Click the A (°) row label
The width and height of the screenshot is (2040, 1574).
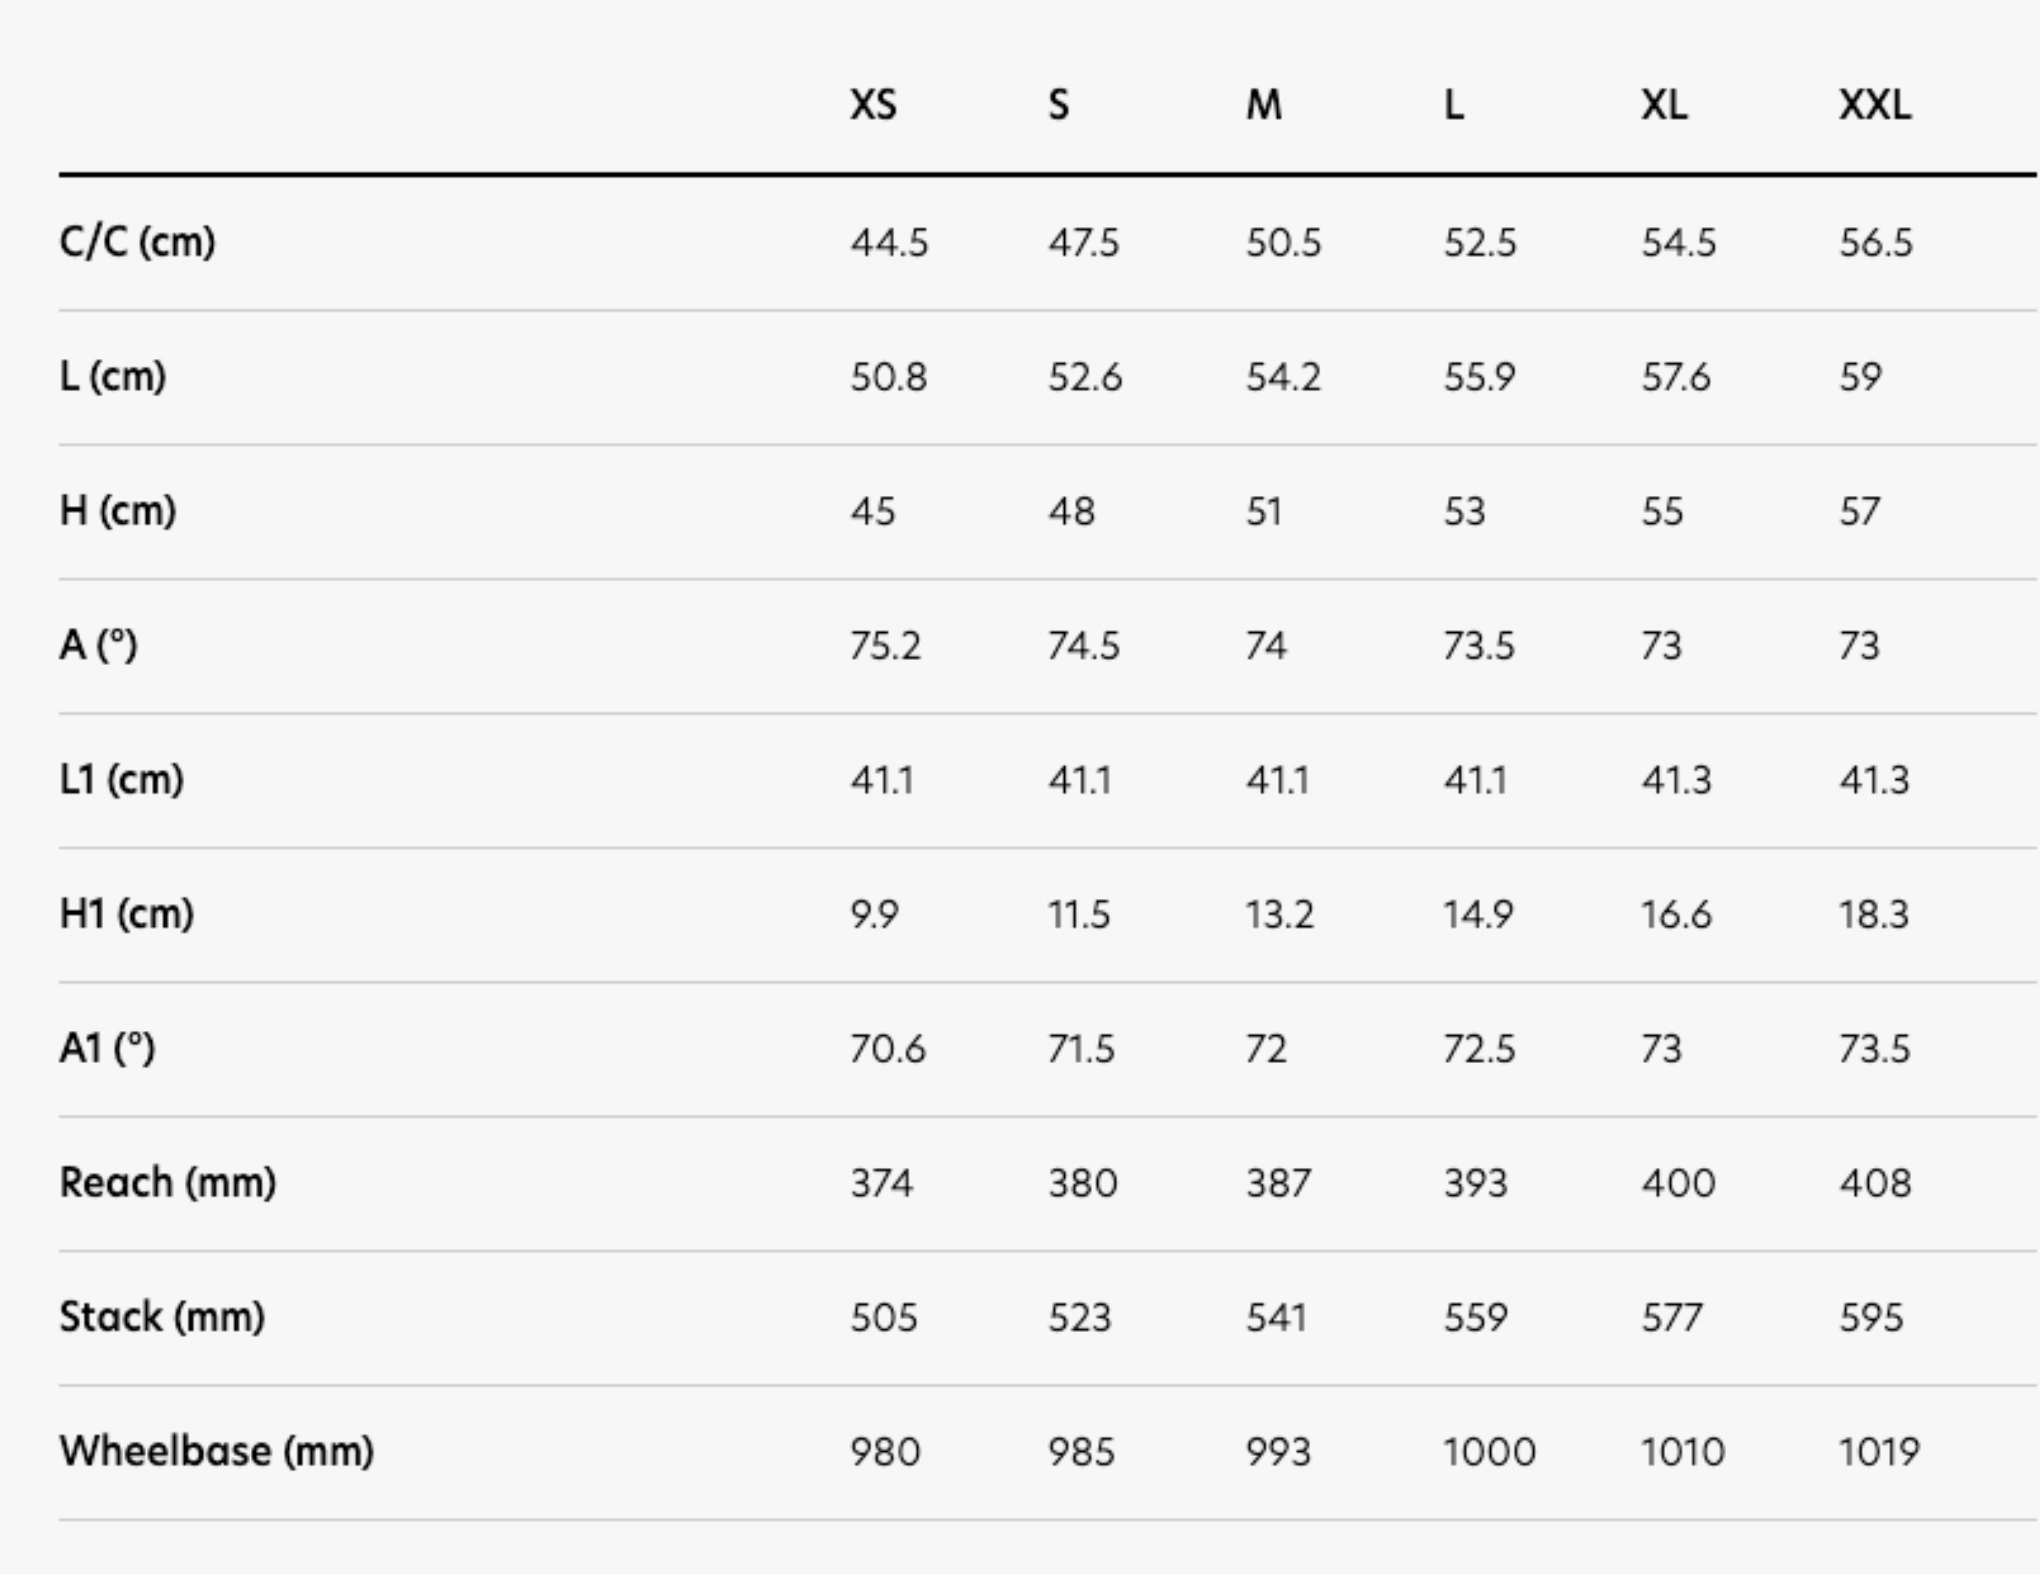coord(98,645)
